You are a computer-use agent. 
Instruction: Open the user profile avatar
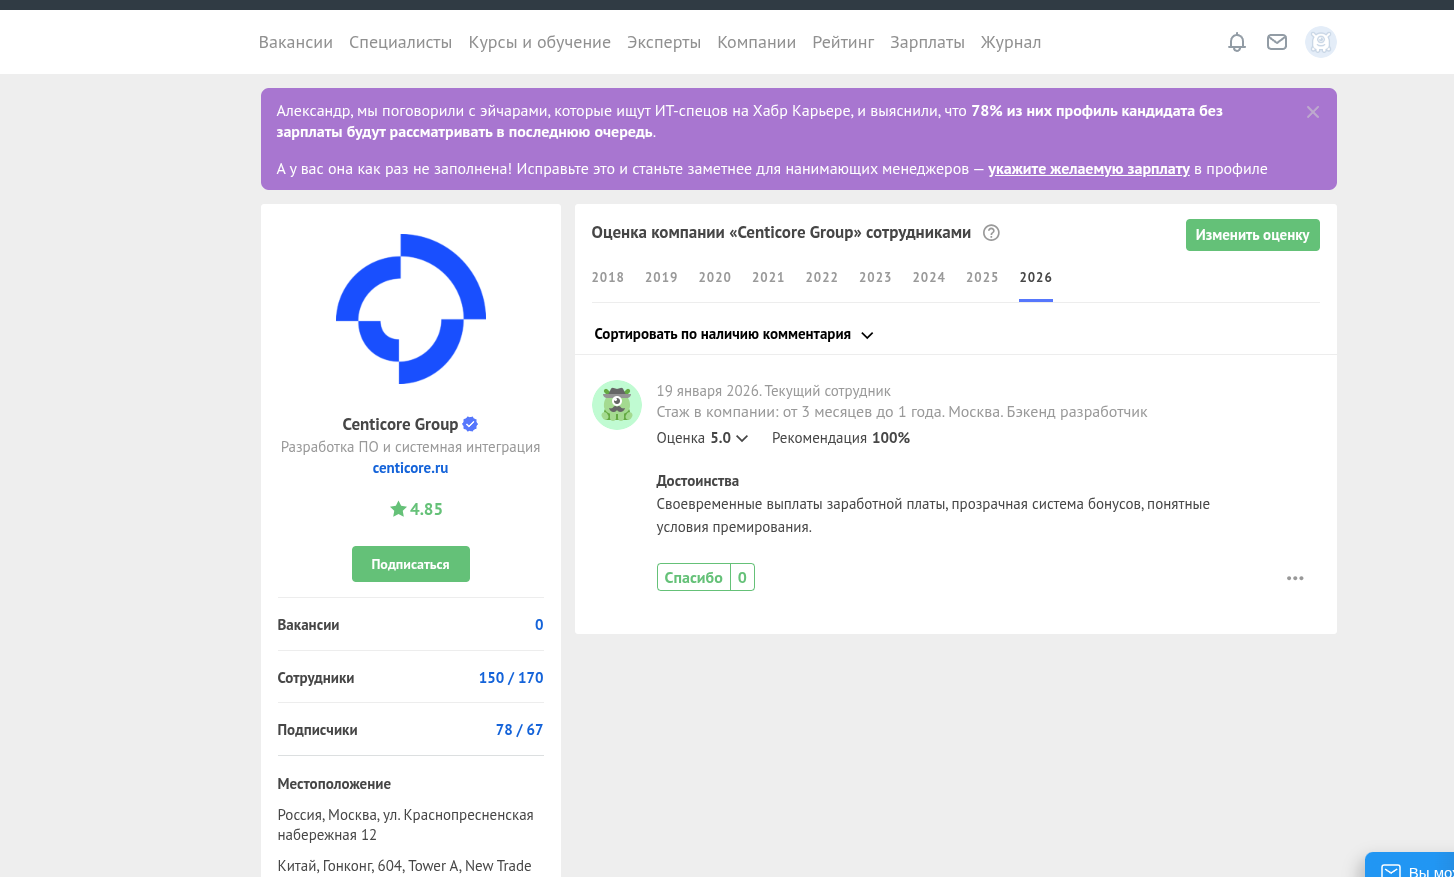tap(1321, 42)
